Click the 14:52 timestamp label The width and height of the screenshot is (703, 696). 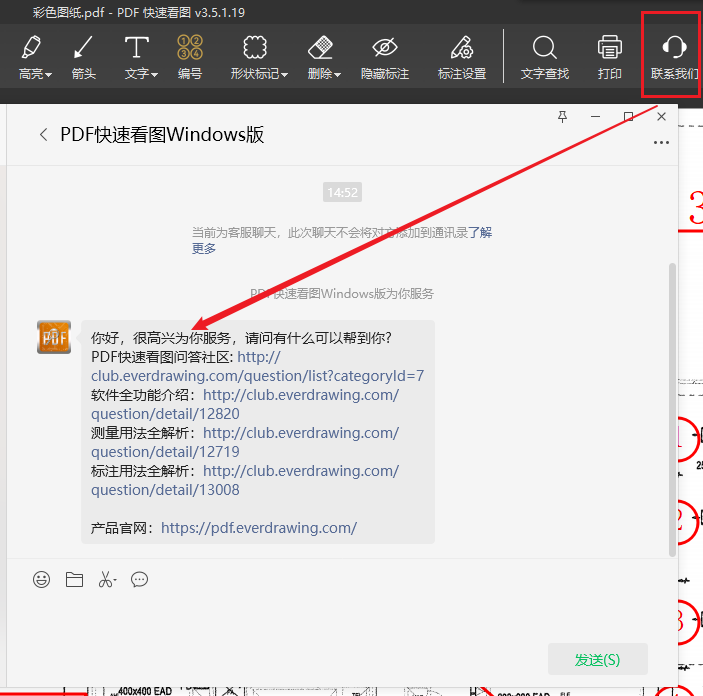tap(343, 192)
